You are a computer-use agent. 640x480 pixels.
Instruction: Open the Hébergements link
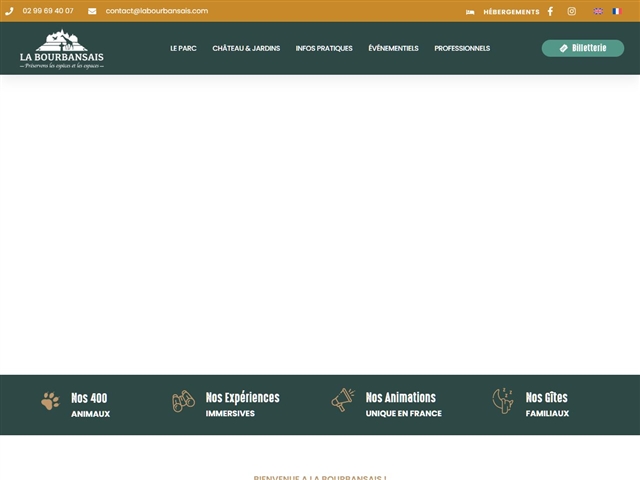510,12
